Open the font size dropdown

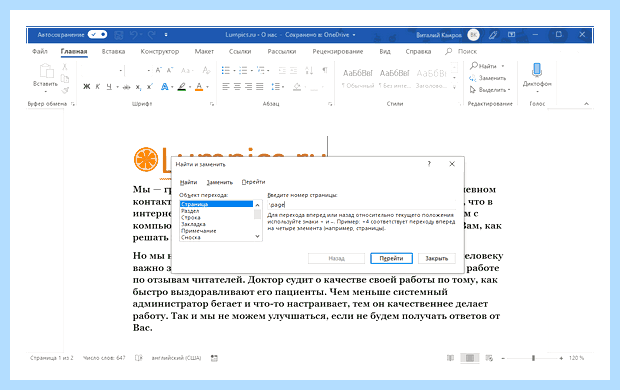[148, 71]
